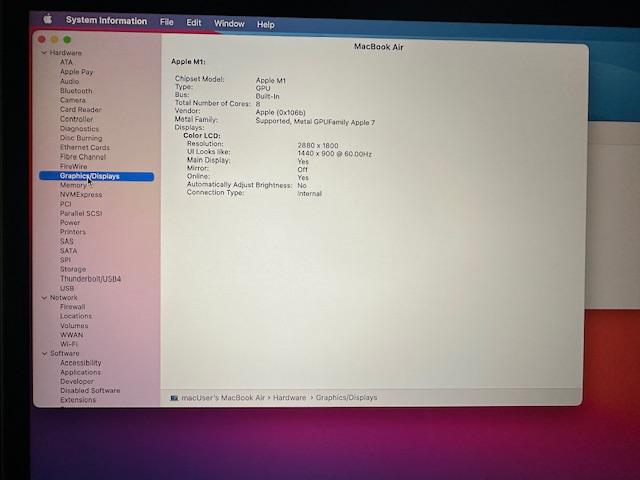
Task: Select SPI in the sidebar
Action: coord(65,260)
